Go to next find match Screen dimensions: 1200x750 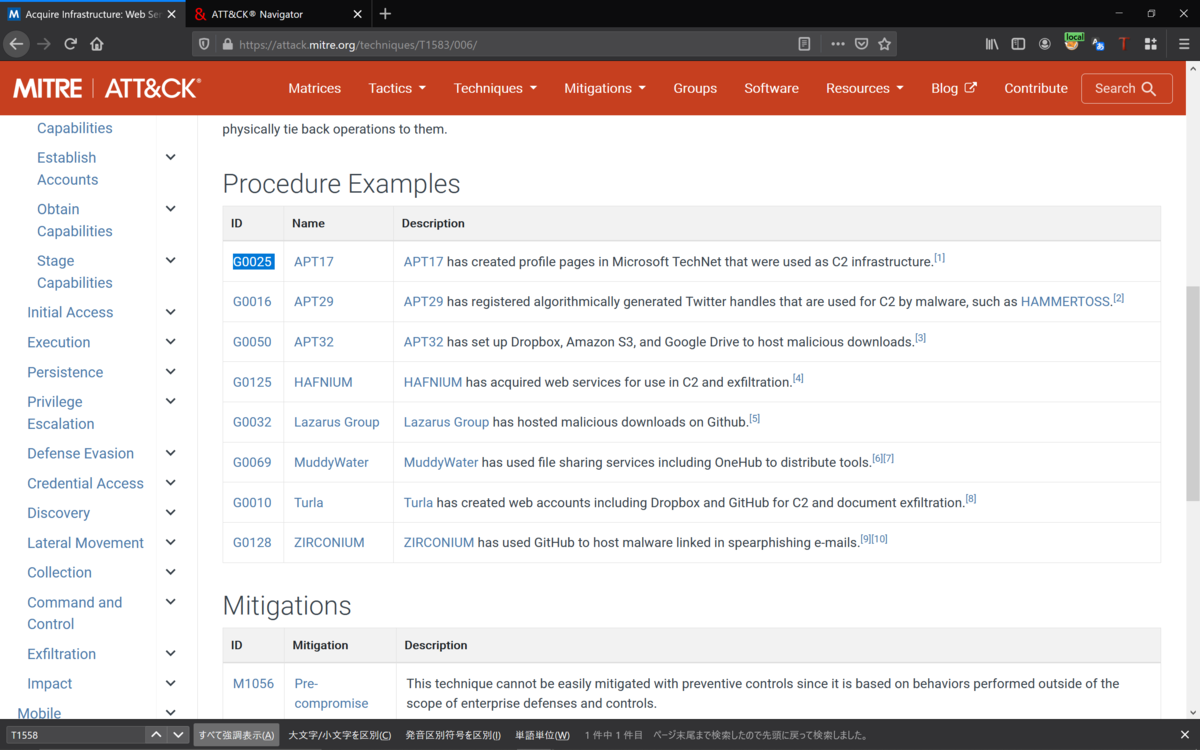pos(178,735)
